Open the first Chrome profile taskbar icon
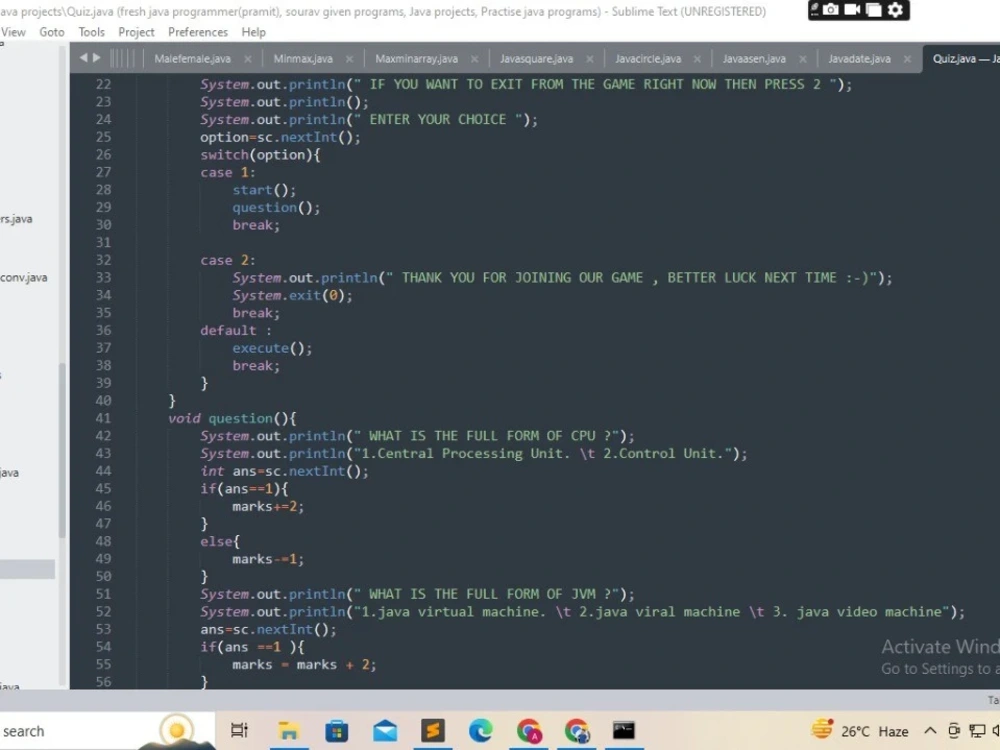 (x=529, y=730)
